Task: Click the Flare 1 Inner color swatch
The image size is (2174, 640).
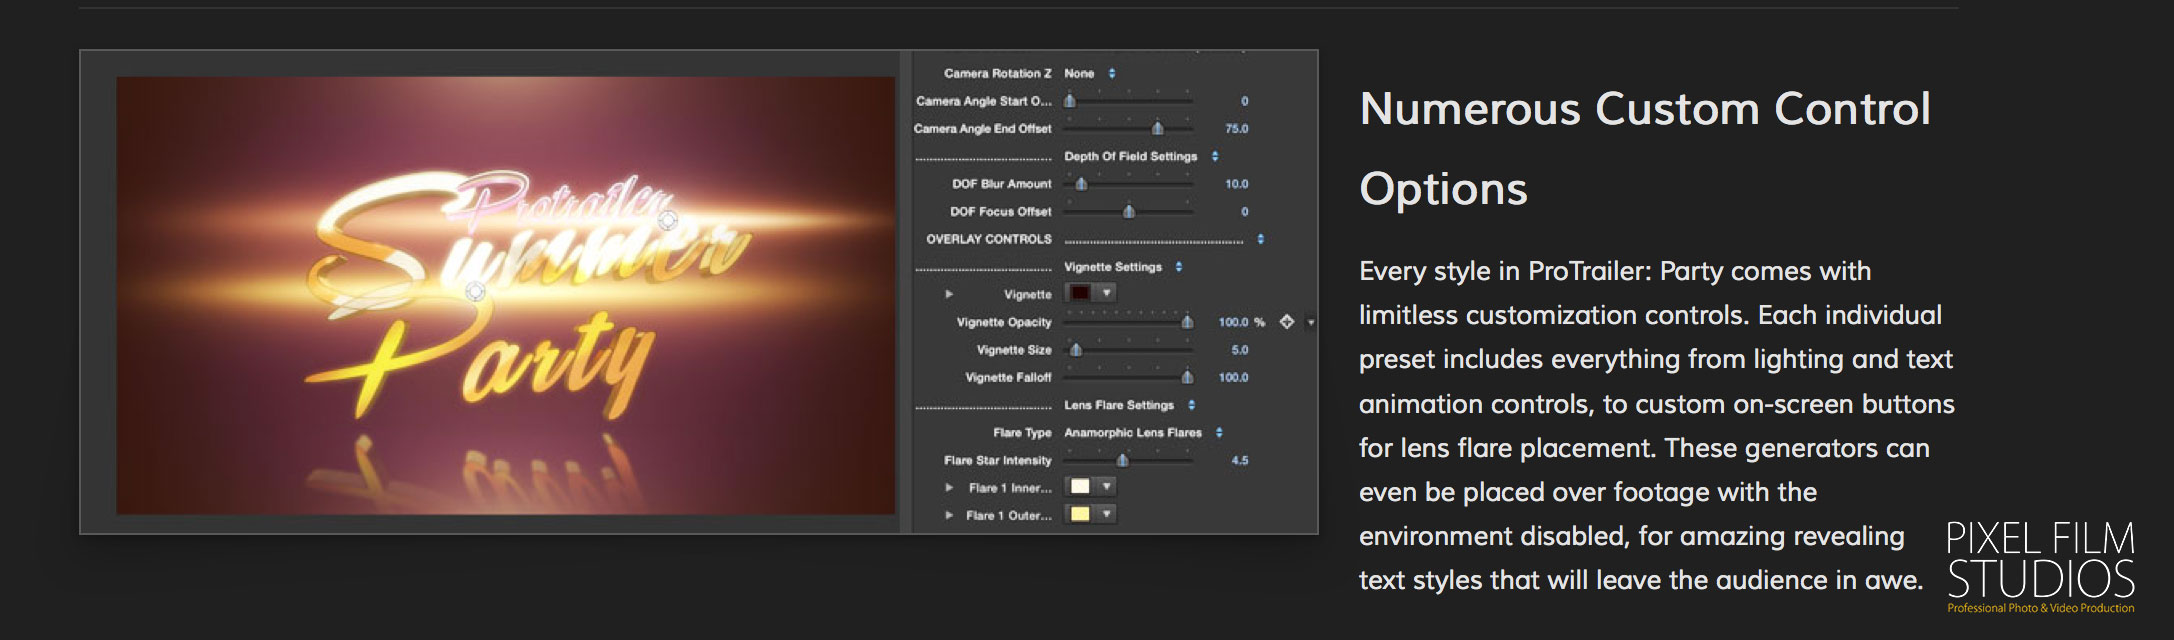Action: click(1081, 487)
